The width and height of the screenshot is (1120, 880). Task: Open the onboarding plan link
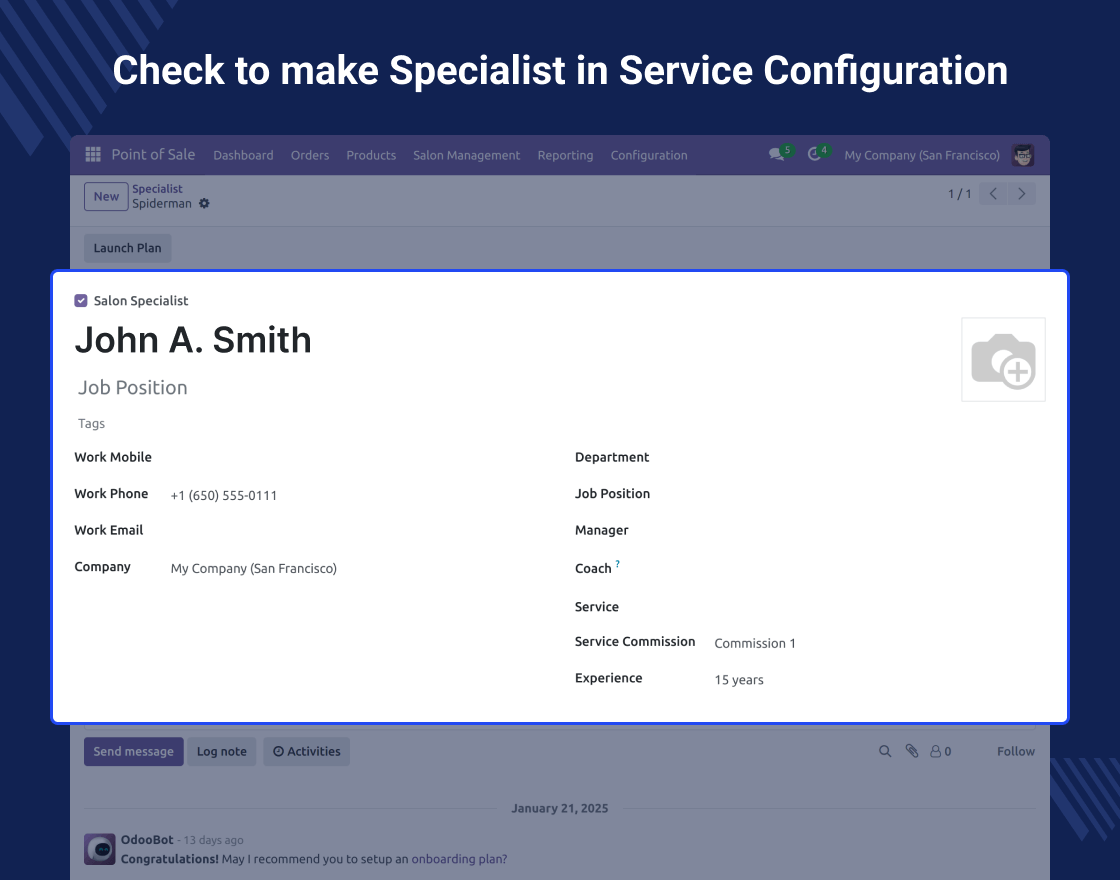point(459,859)
